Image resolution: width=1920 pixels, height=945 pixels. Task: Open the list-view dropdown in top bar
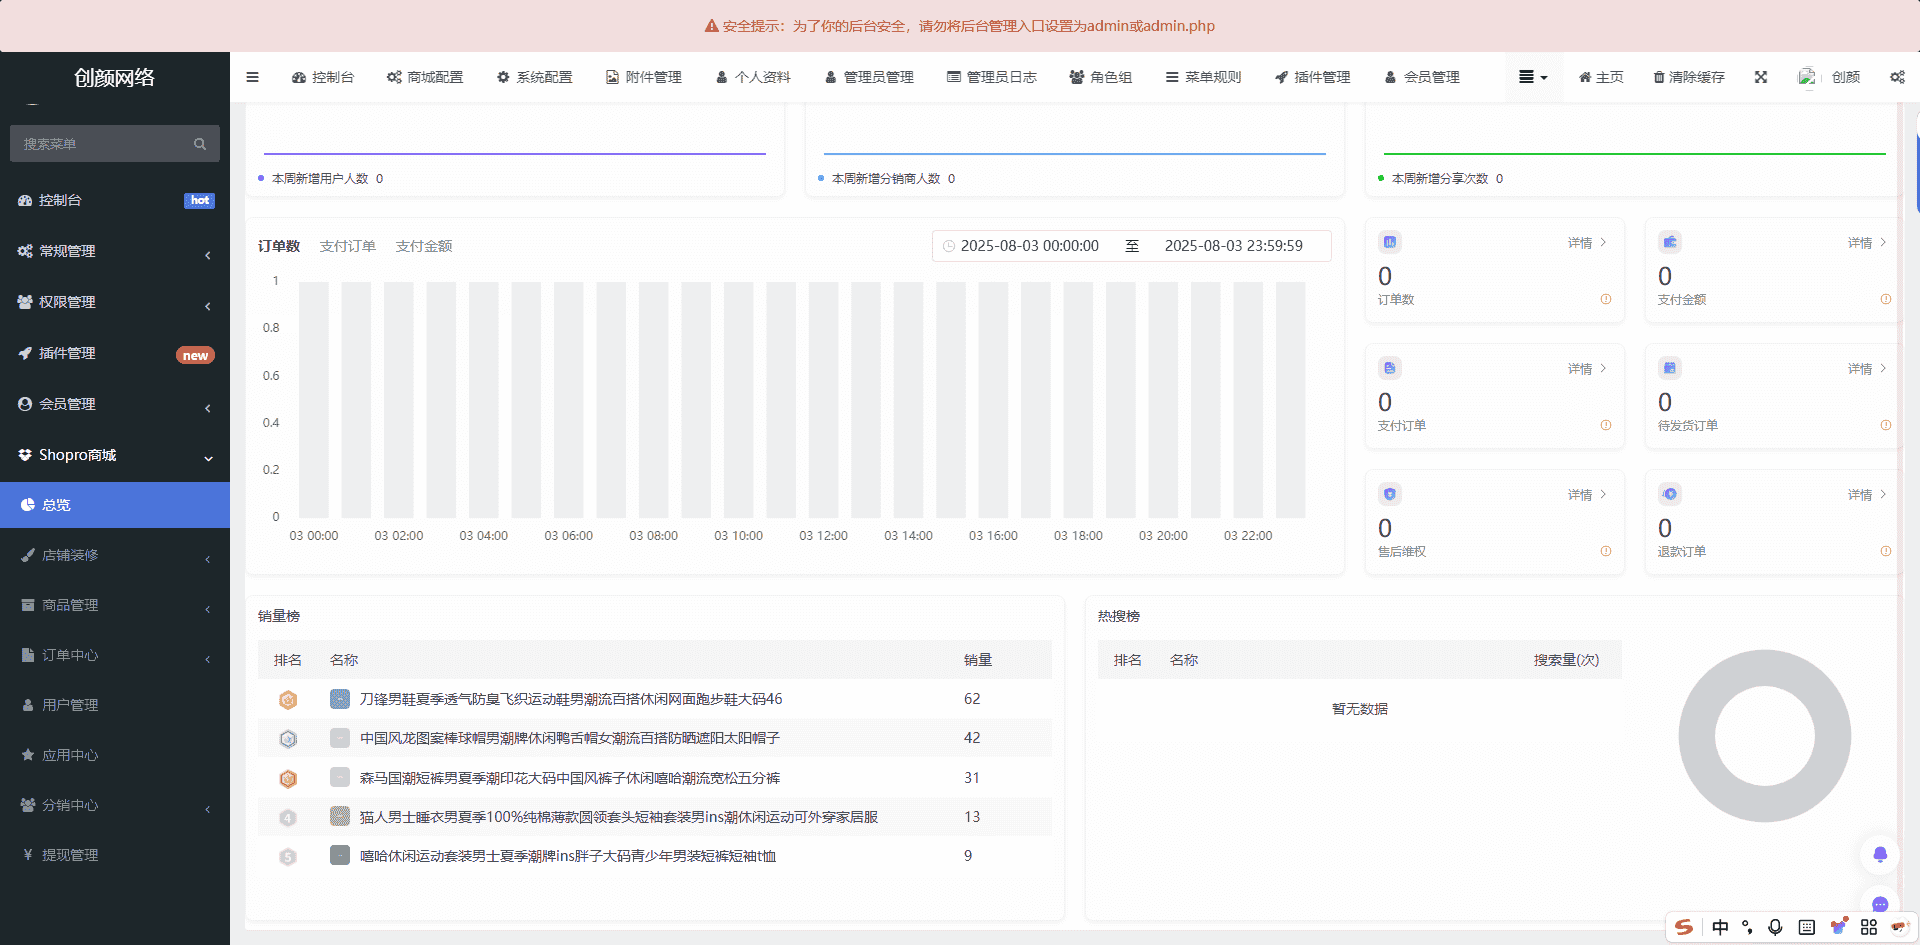coord(1532,77)
